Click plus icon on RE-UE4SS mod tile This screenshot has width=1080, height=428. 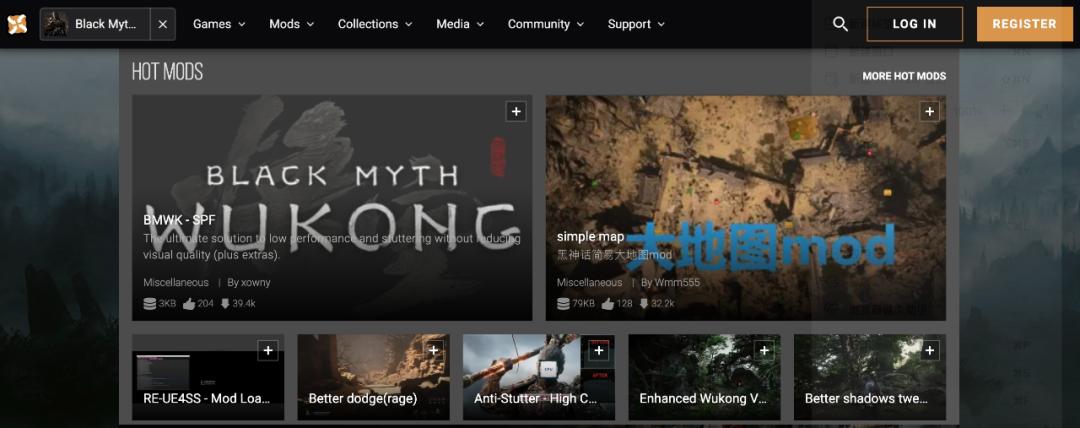point(267,351)
